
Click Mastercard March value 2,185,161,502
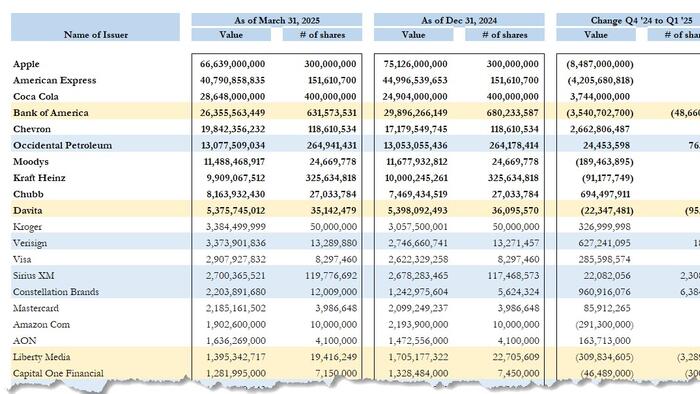tap(236, 308)
